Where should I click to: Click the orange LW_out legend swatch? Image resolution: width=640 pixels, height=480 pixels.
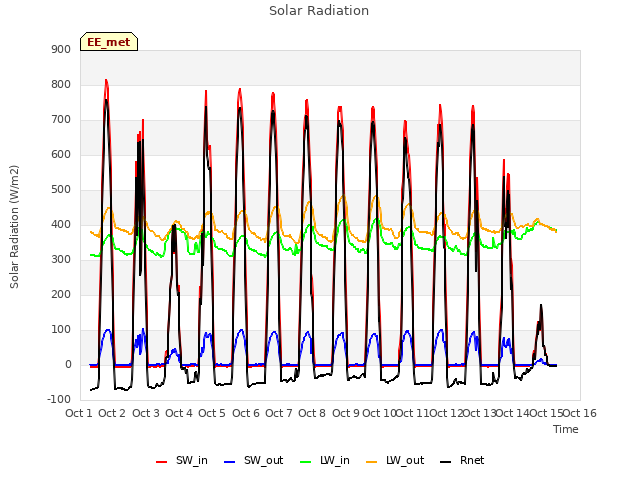[372, 462]
